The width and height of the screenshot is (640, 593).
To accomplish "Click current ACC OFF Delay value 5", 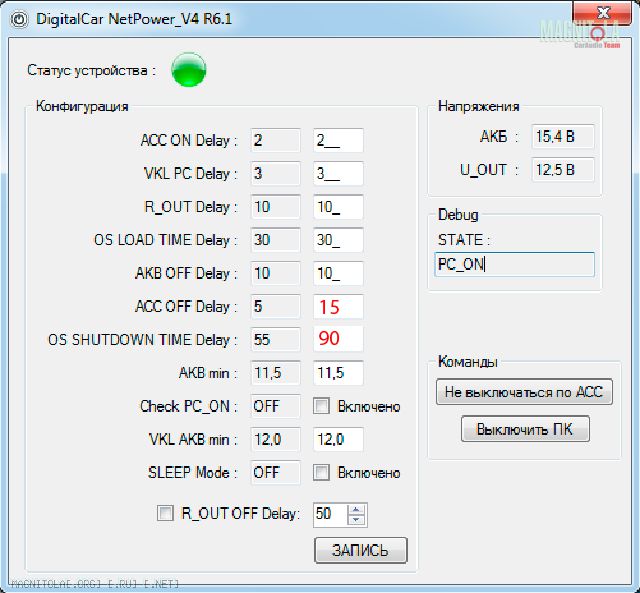I will click(275, 306).
